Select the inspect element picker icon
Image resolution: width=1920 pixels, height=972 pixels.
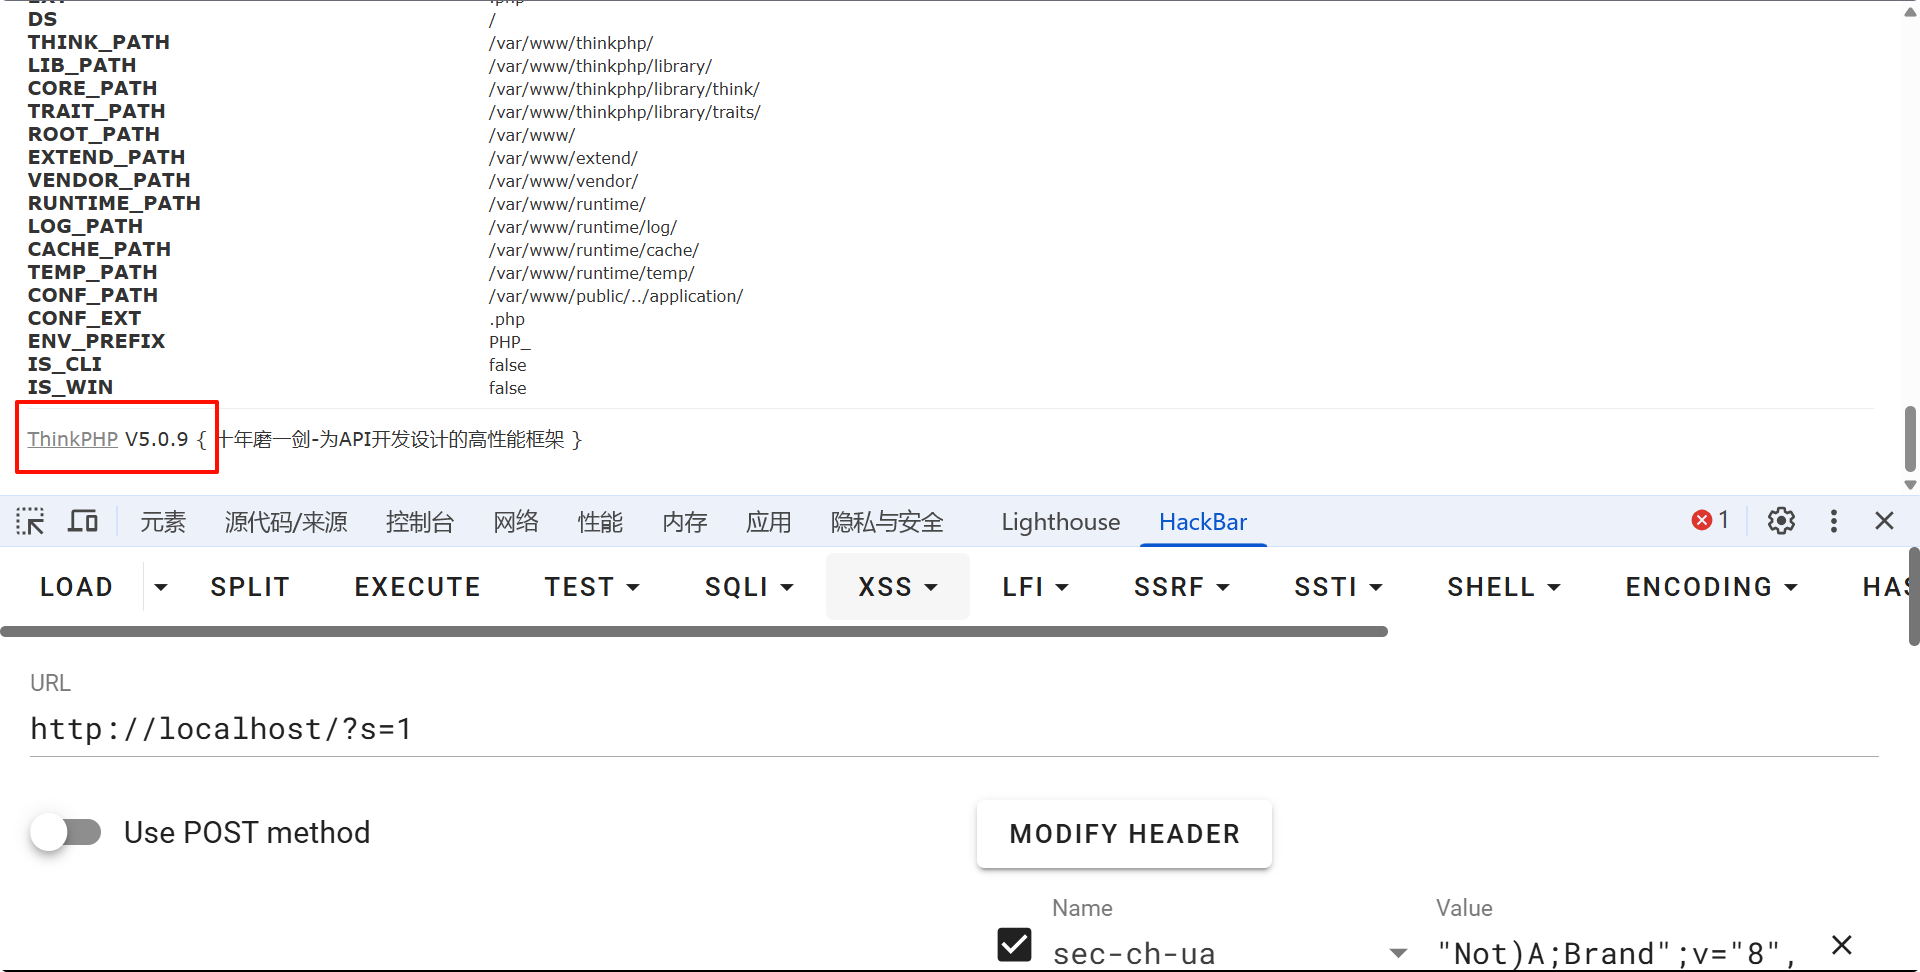click(30, 521)
